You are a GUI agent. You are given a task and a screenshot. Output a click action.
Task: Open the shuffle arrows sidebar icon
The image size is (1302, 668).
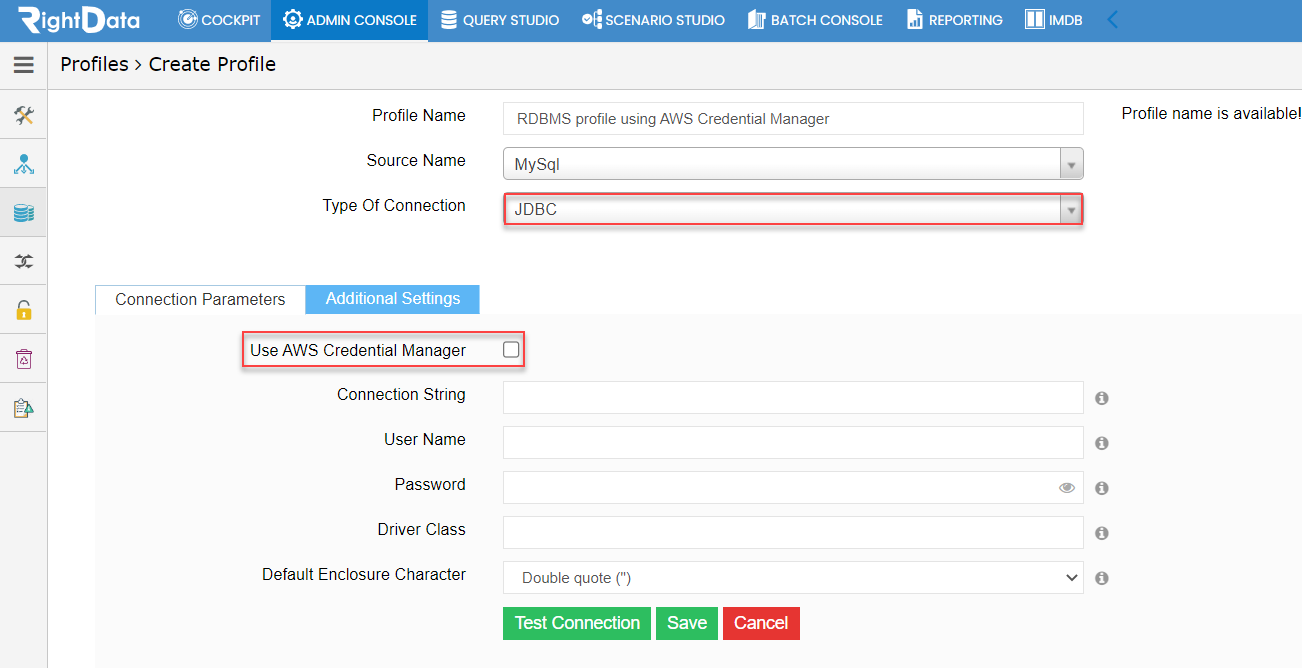click(x=24, y=261)
